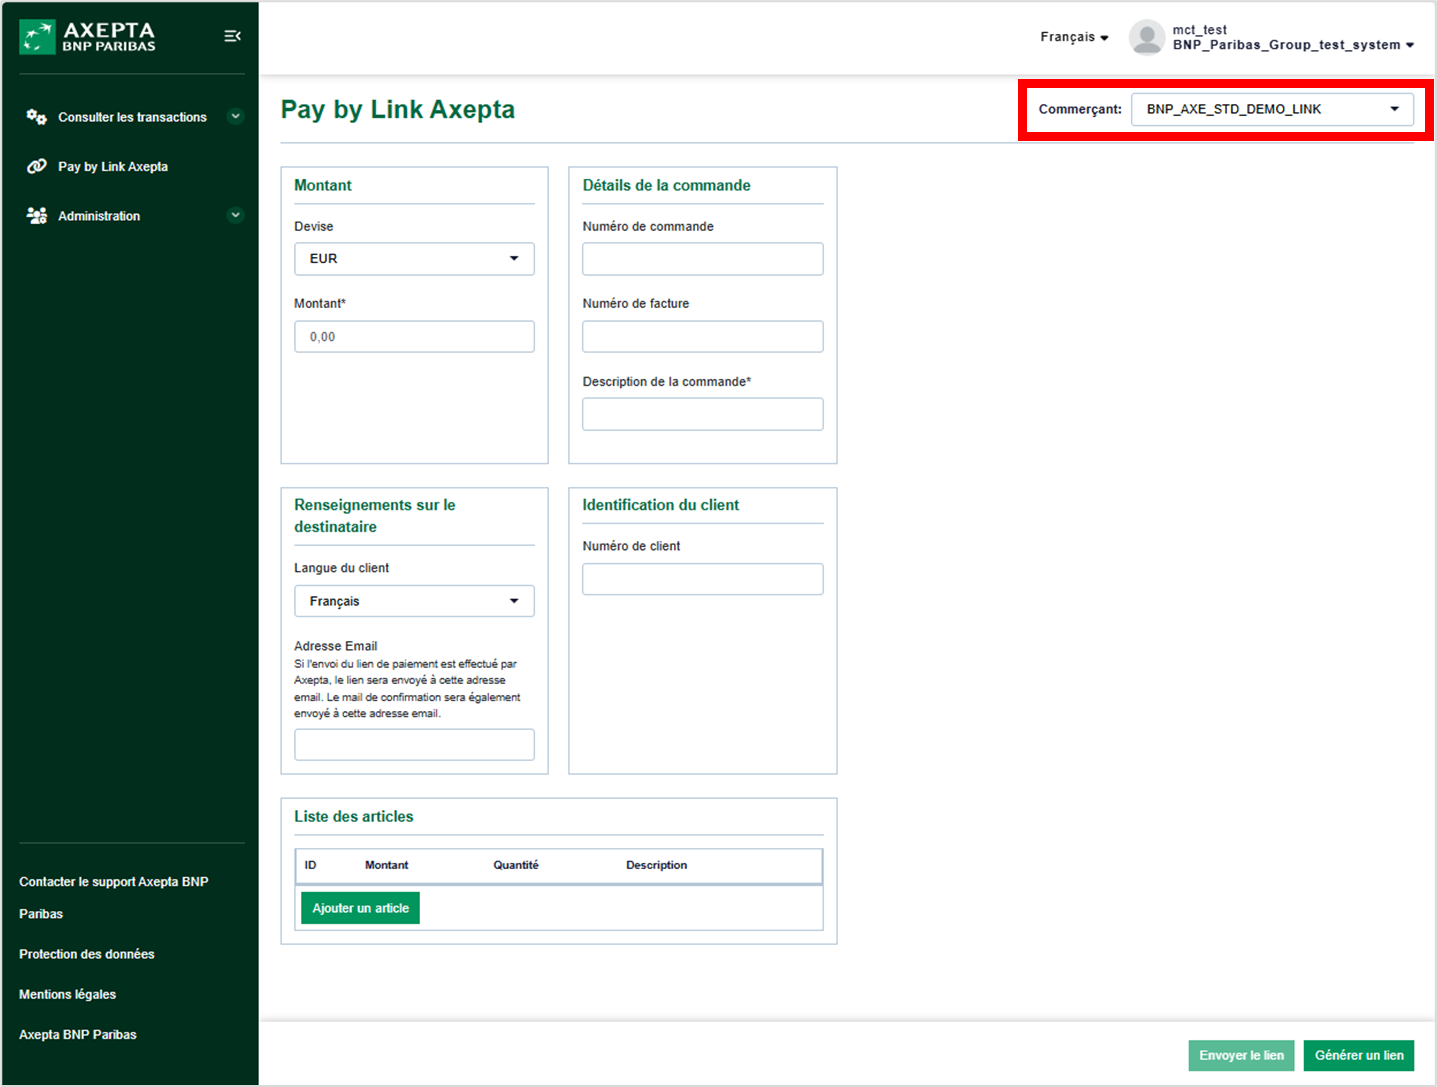Click the Numéro de commande field

coord(702,259)
